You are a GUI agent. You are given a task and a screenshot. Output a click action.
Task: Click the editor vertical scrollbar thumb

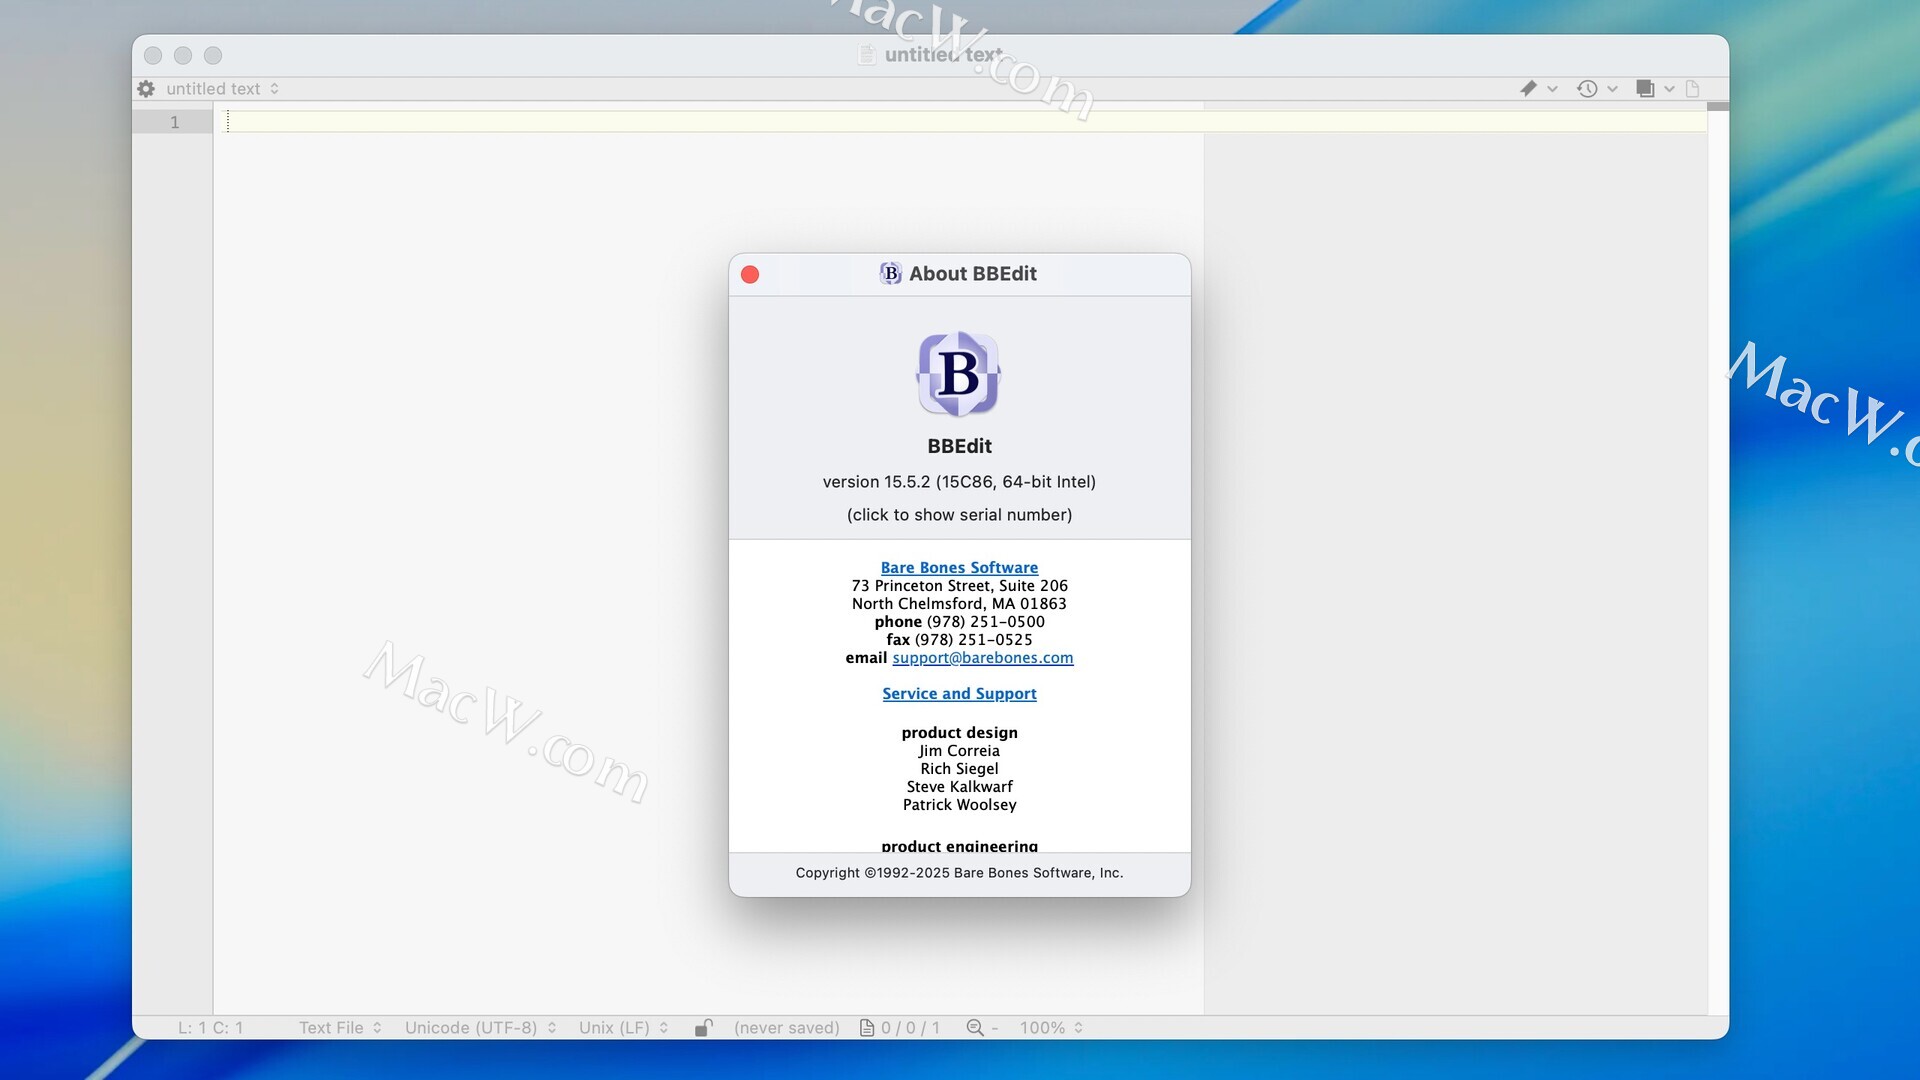(x=1718, y=106)
